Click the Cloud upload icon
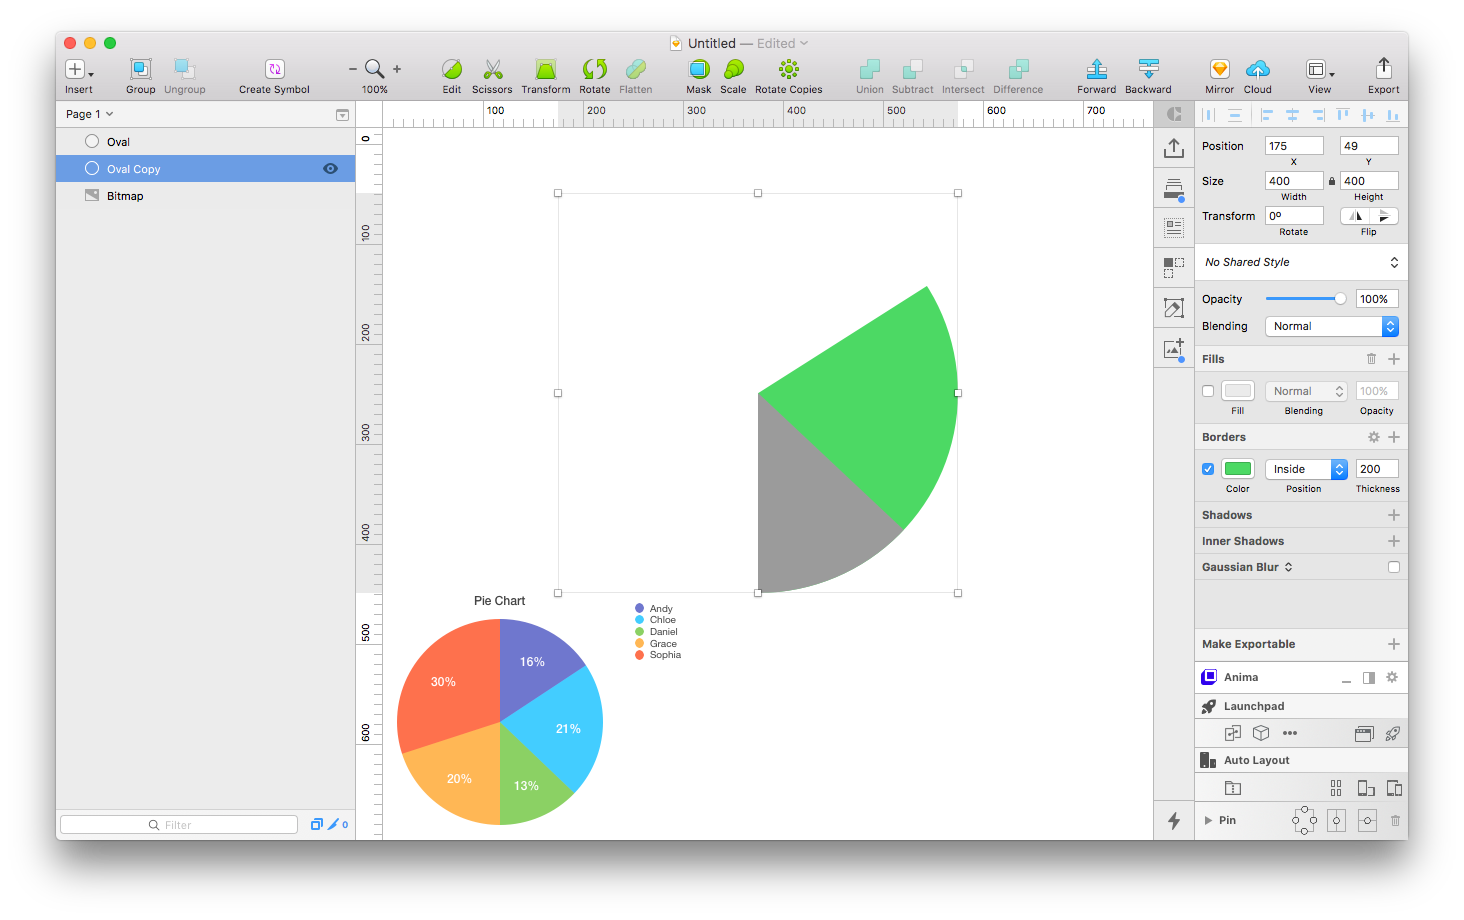 1258,69
